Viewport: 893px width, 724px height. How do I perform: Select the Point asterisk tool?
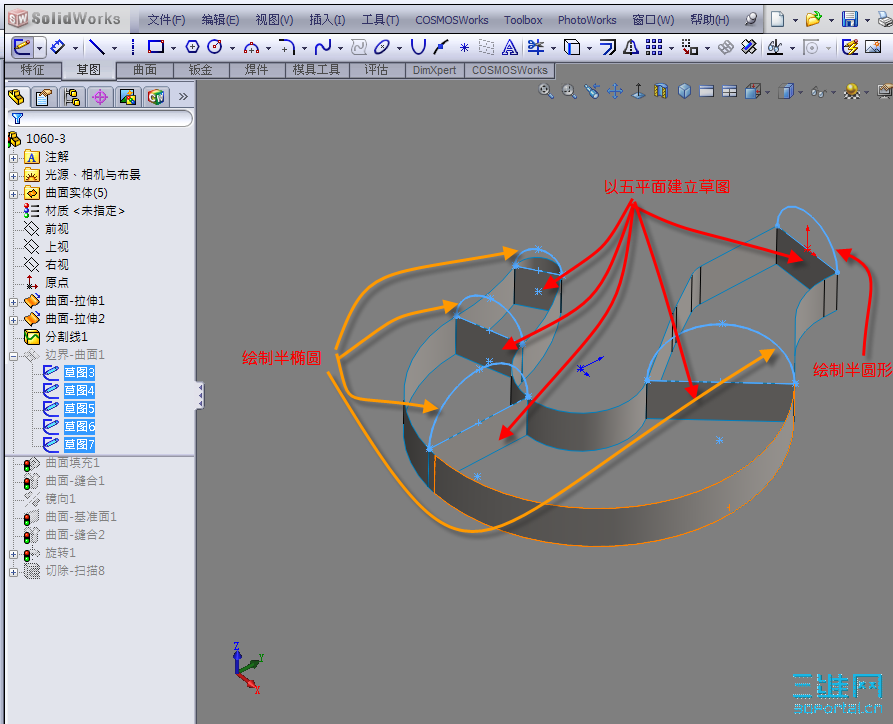coord(464,48)
